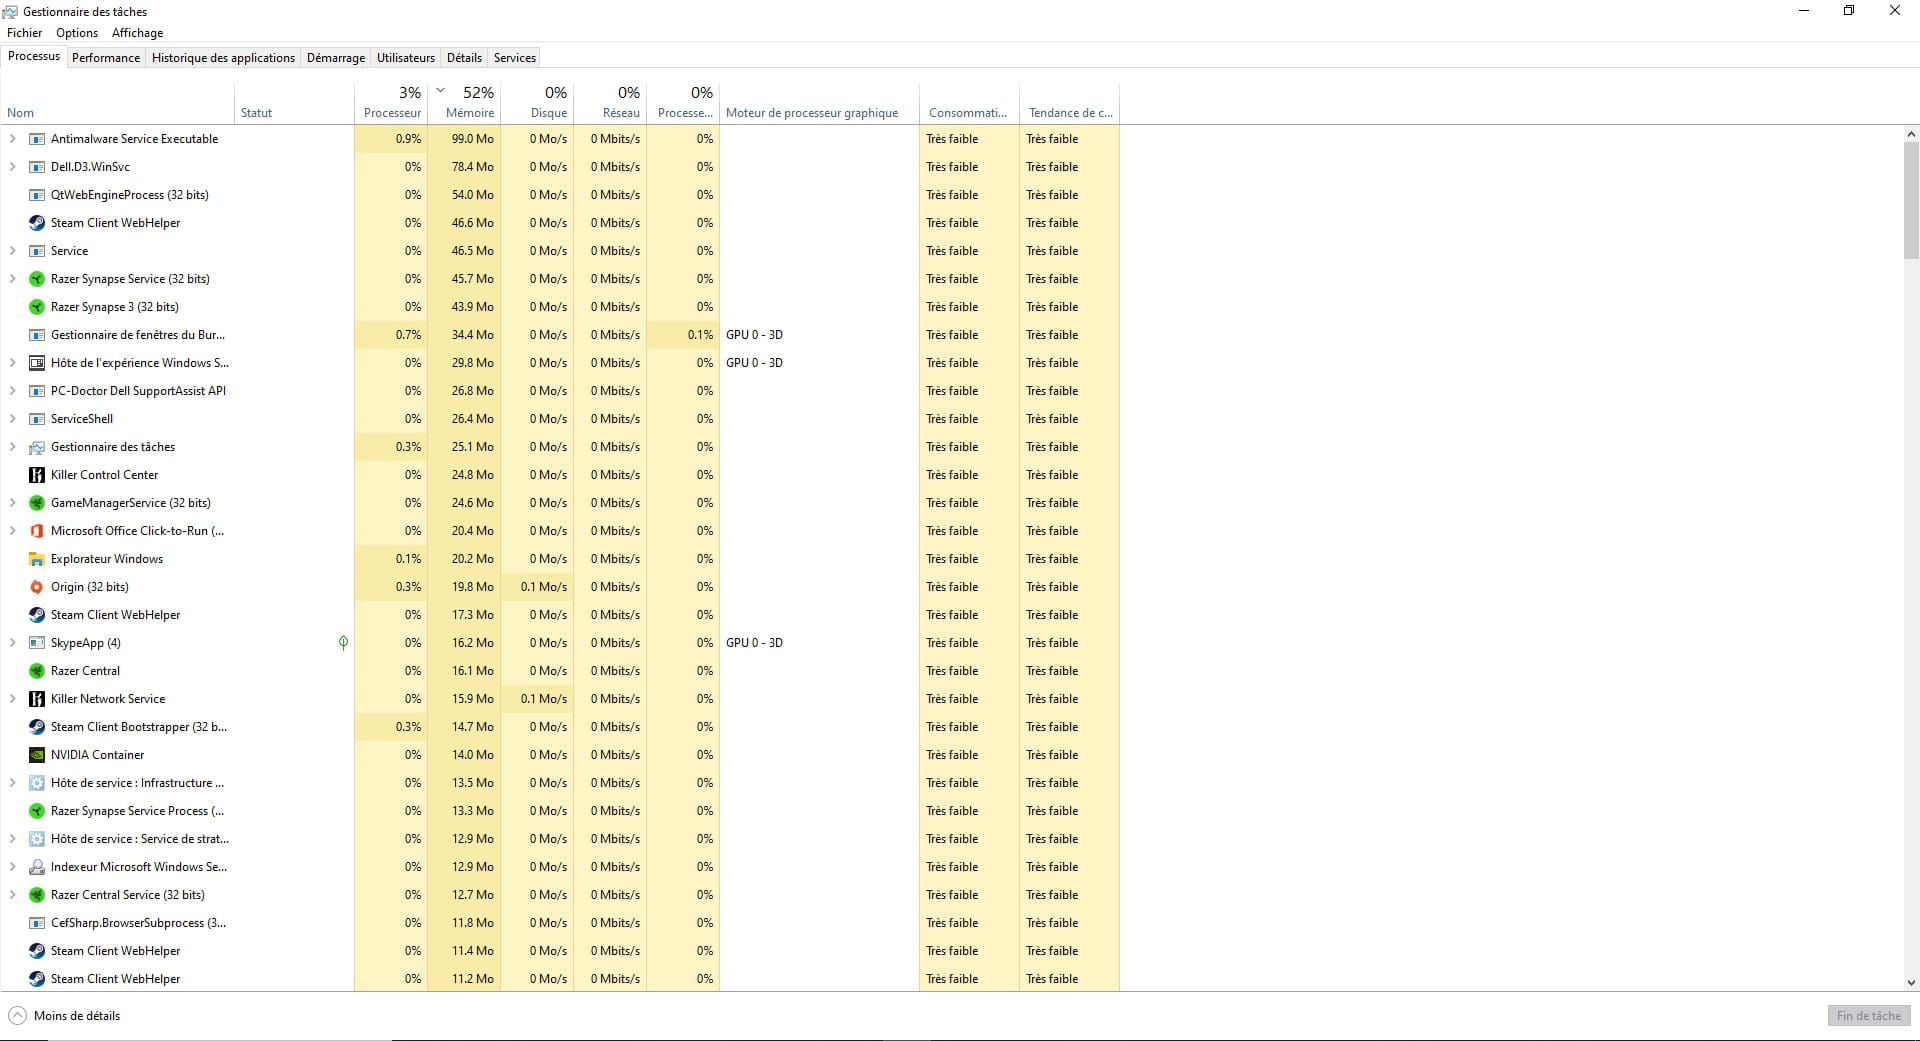Open the Démarrage tab
This screenshot has height=1041, width=1920.
335,58
